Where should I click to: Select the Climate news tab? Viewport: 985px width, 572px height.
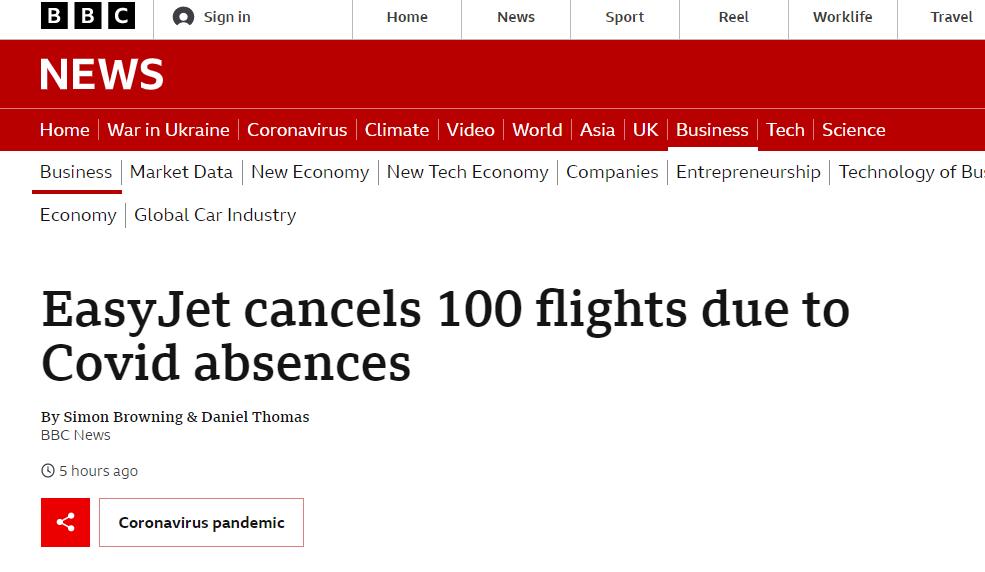point(396,130)
